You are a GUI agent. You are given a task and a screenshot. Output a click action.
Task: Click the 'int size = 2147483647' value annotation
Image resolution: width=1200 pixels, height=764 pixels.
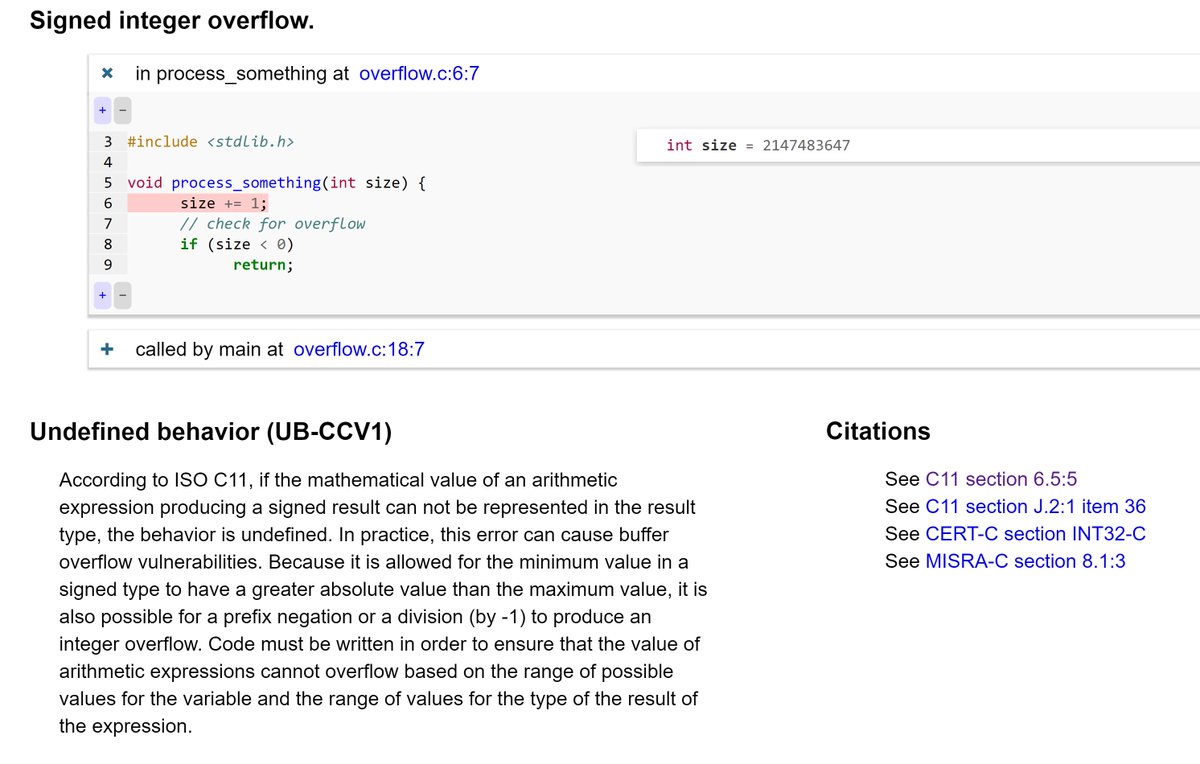click(x=758, y=145)
